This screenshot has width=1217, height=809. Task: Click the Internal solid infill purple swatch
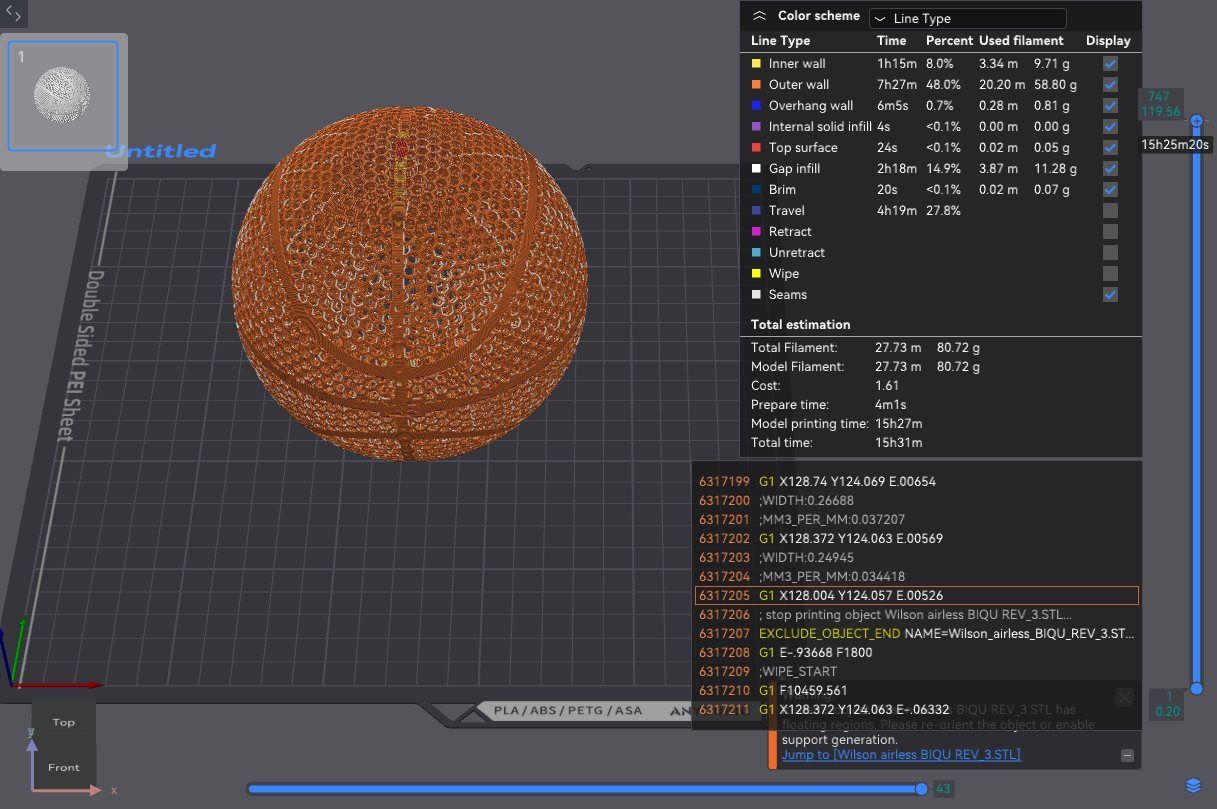[x=756, y=126]
